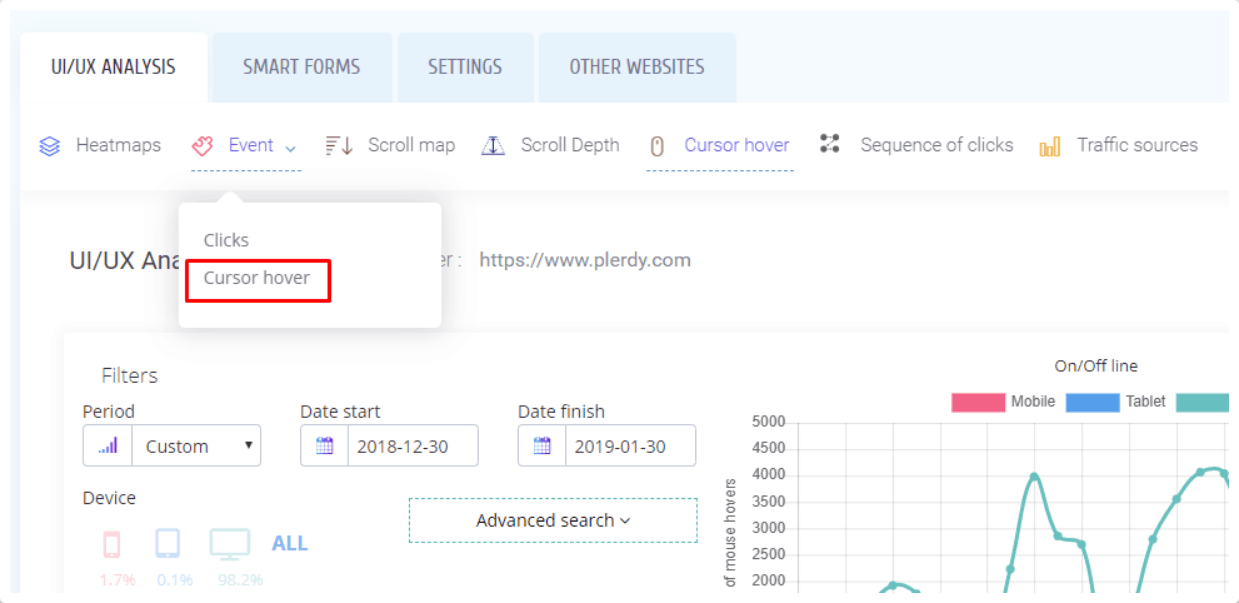Image resolution: width=1239 pixels, height=603 pixels.
Task: Open OTHER WEBSITES tab
Action: (x=637, y=67)
